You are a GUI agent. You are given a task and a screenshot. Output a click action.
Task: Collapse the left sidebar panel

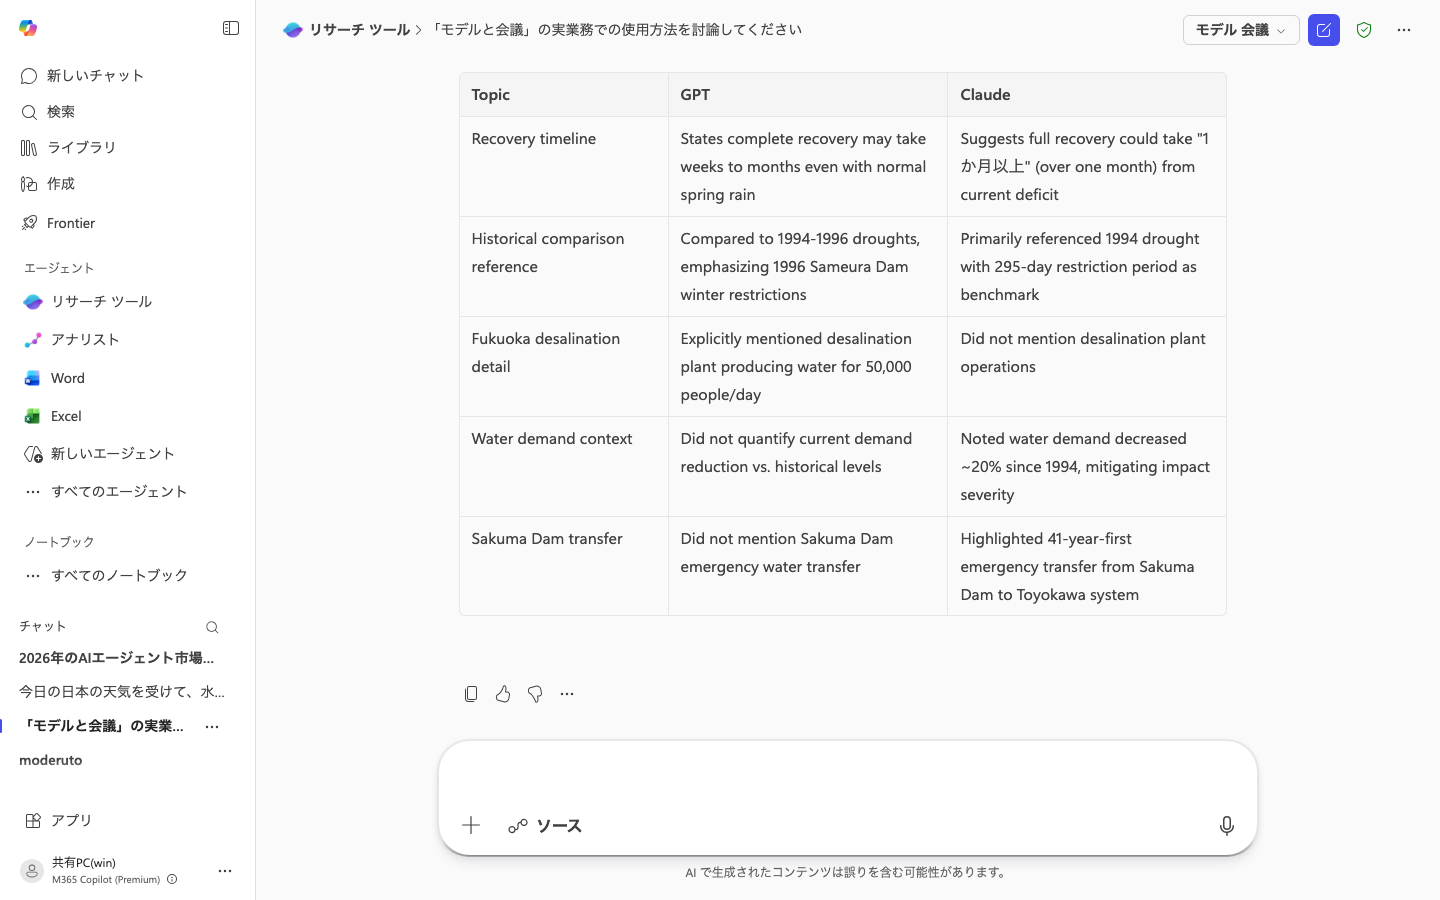(x=231, y=28)
